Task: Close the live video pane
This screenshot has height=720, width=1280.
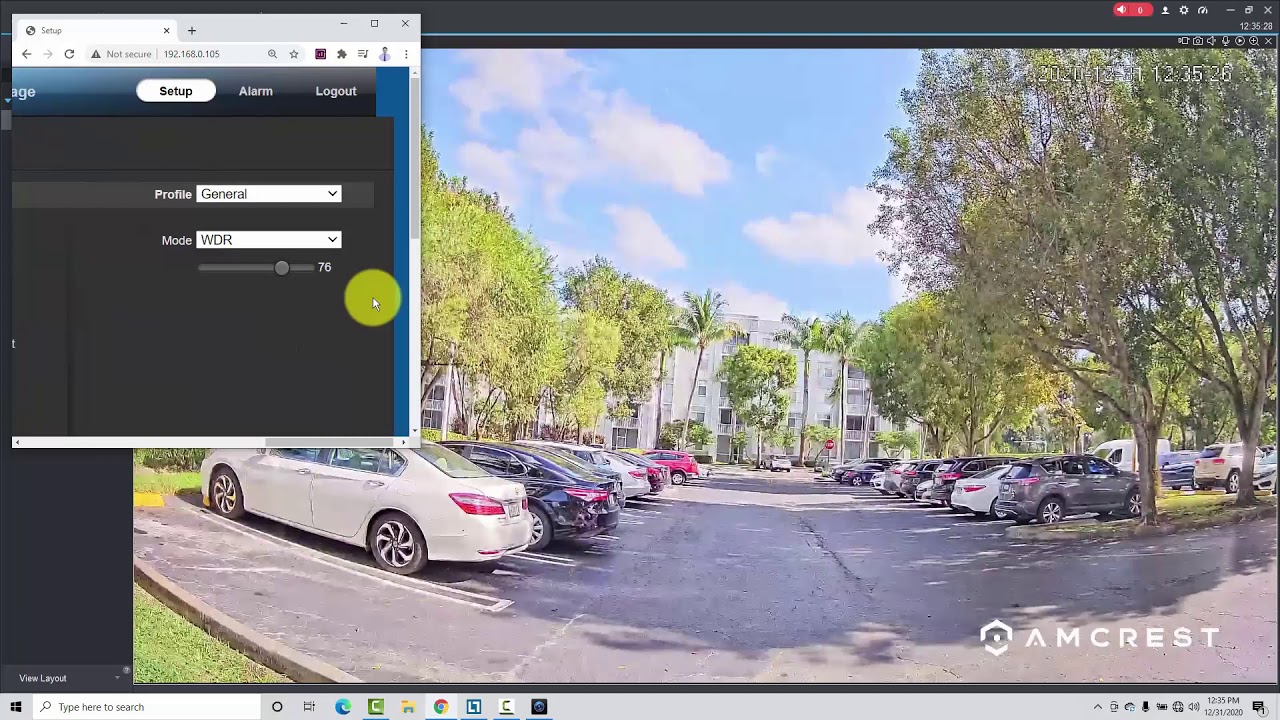Action: (x=1268, y=41)
